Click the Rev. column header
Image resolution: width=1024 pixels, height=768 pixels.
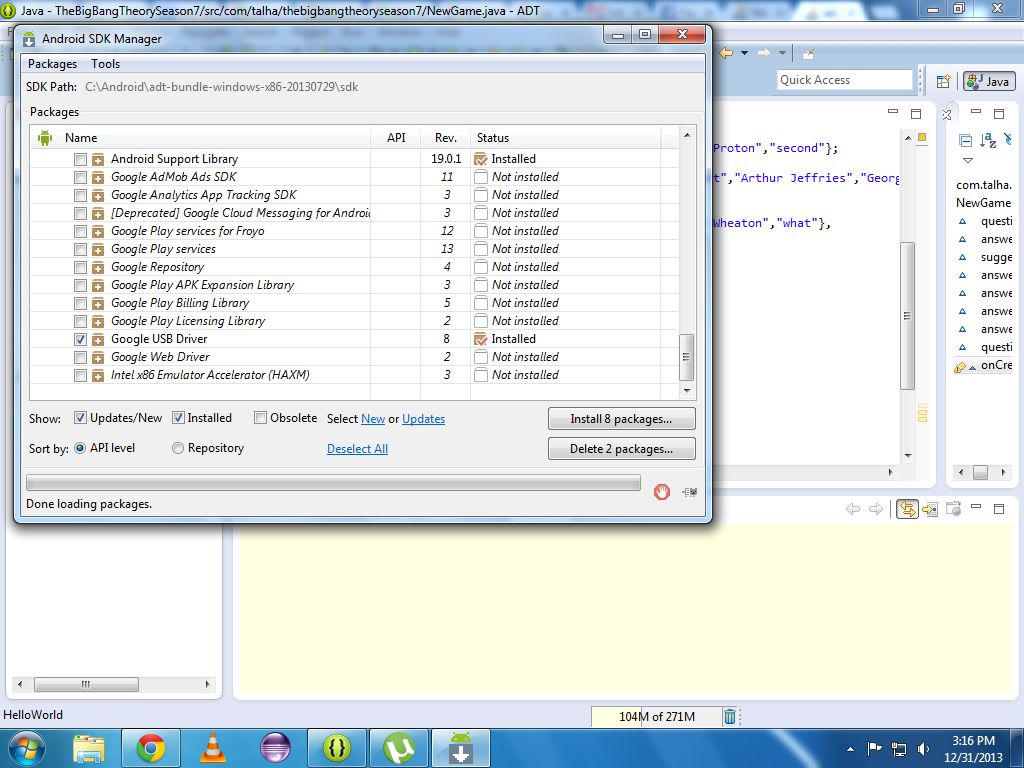445,138
